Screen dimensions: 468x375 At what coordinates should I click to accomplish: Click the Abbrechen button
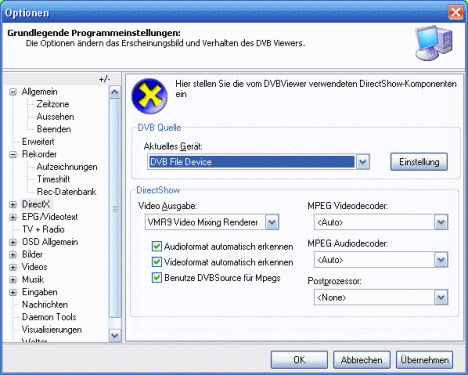pyautogui.click(x=362, y=360)
